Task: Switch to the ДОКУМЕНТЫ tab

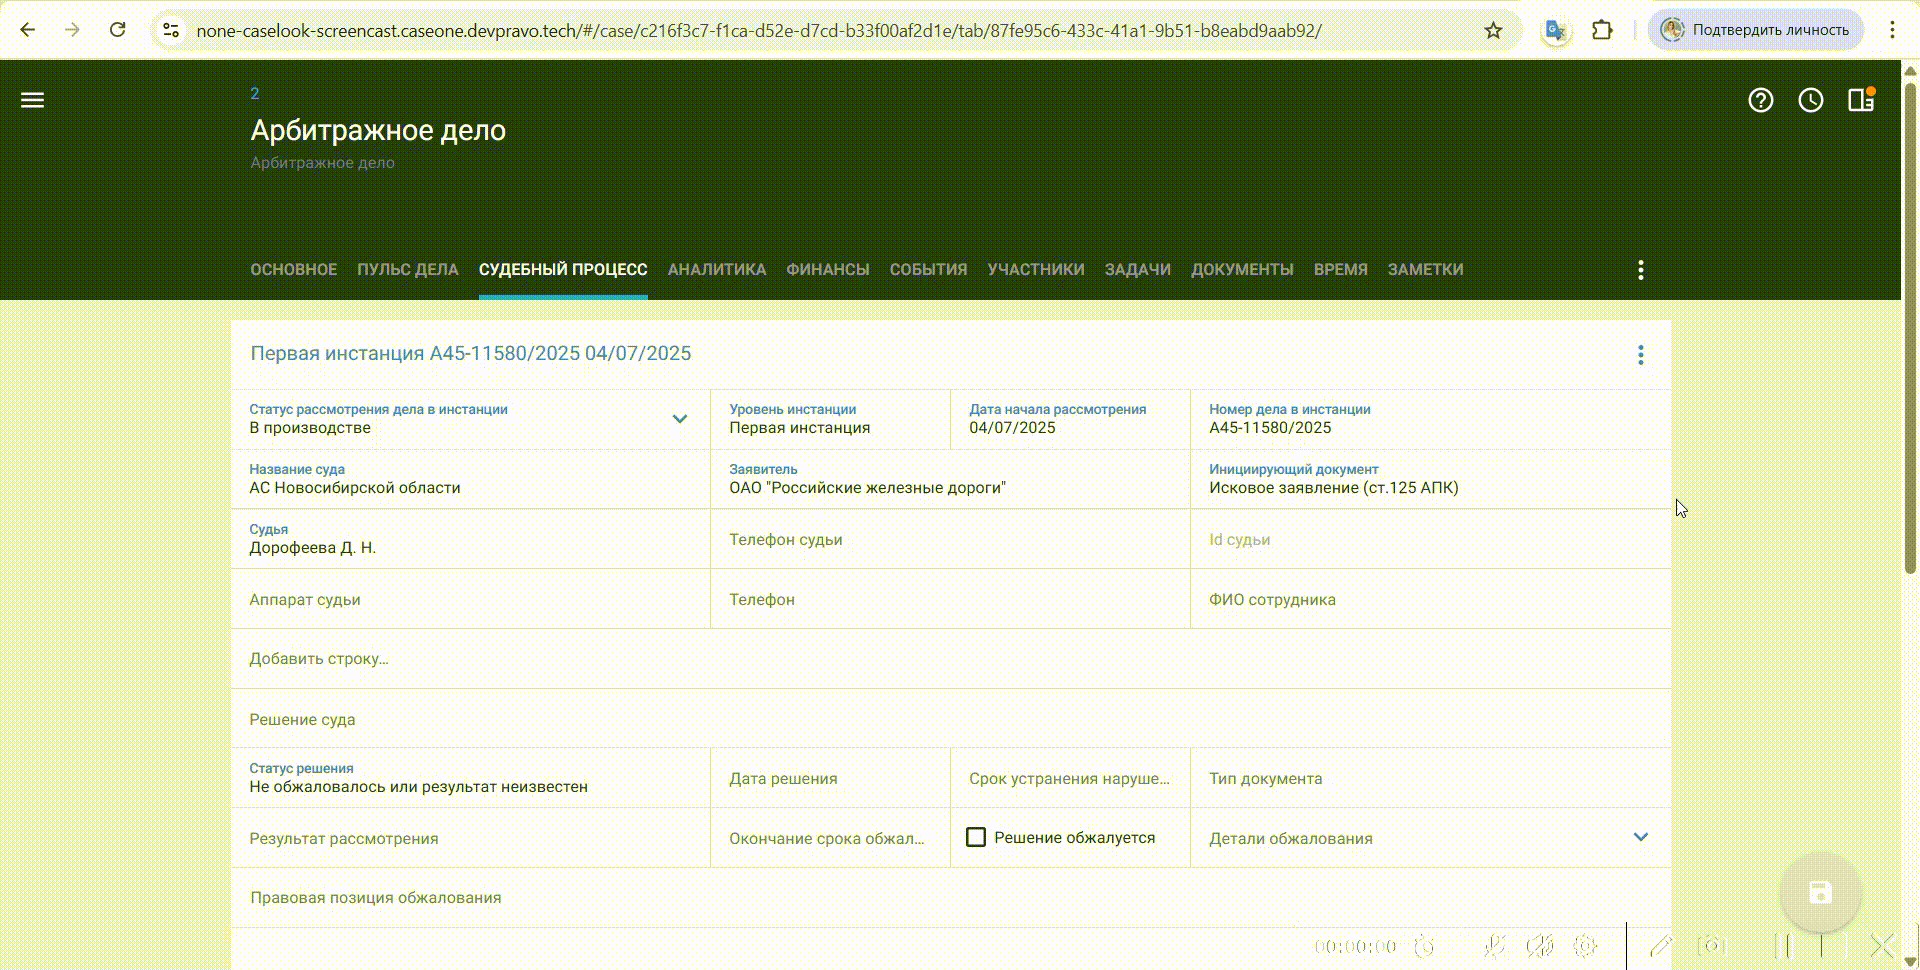Action: pyautogui.click(x=1242, y=270)
